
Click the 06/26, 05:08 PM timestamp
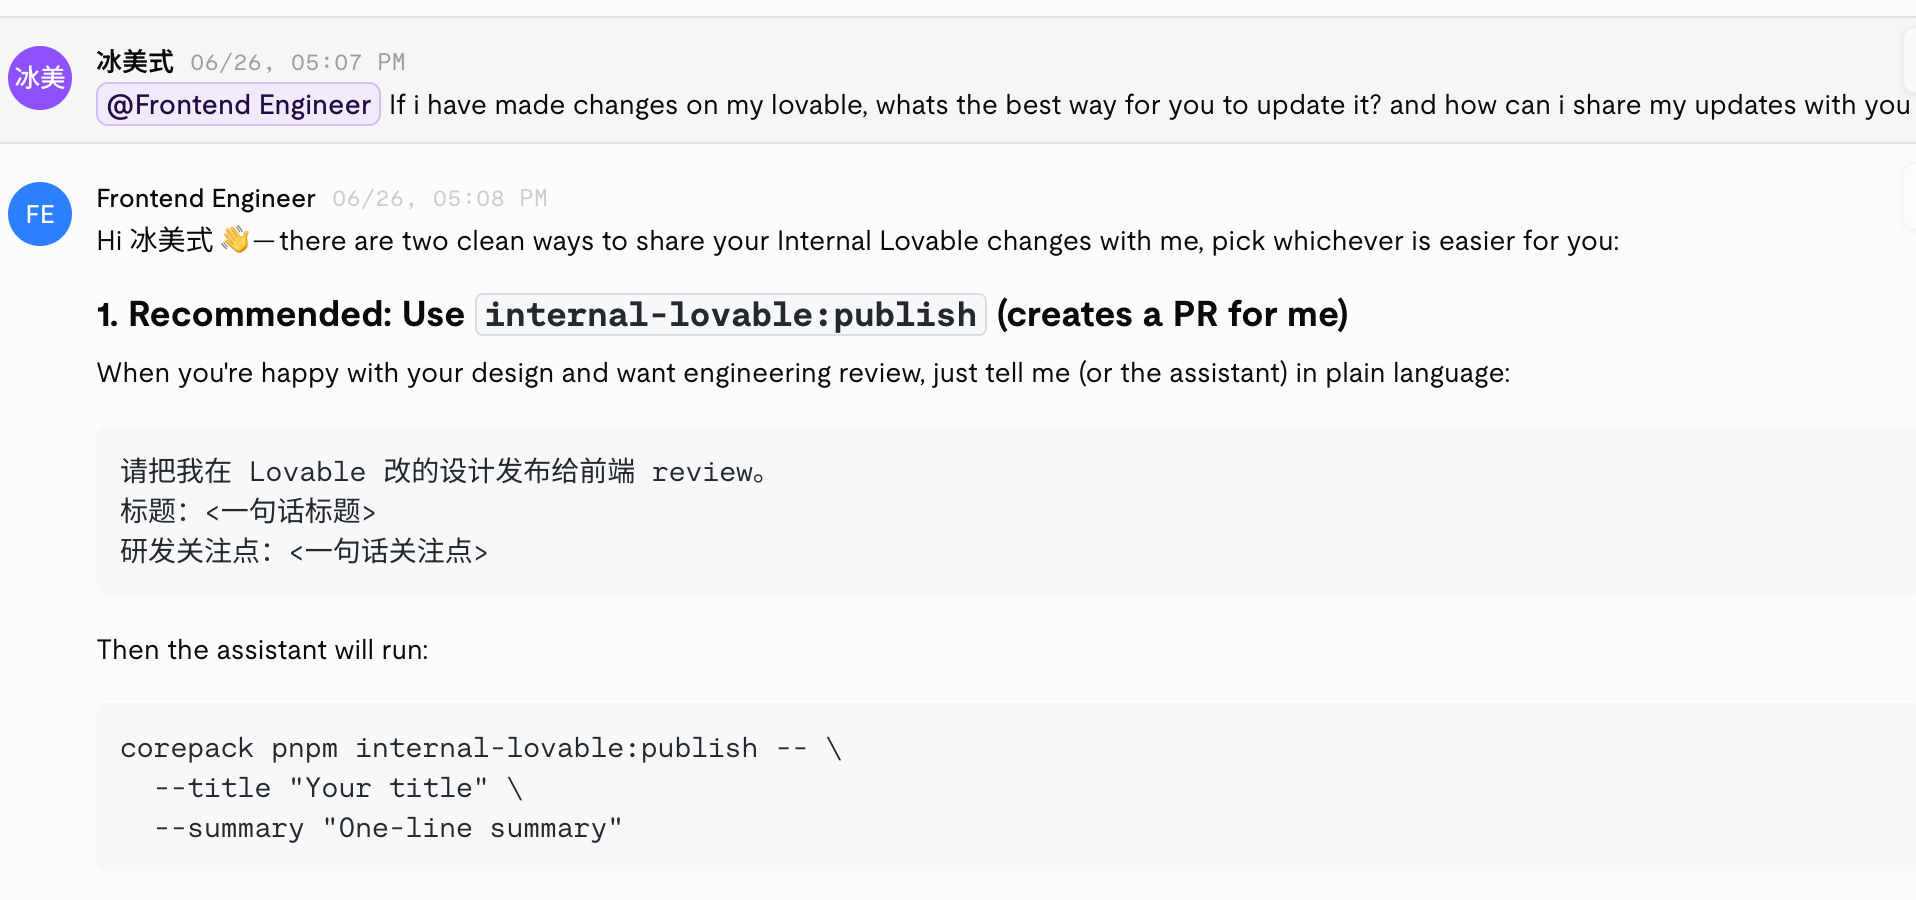pyautogui.click(x=440, y=199)
